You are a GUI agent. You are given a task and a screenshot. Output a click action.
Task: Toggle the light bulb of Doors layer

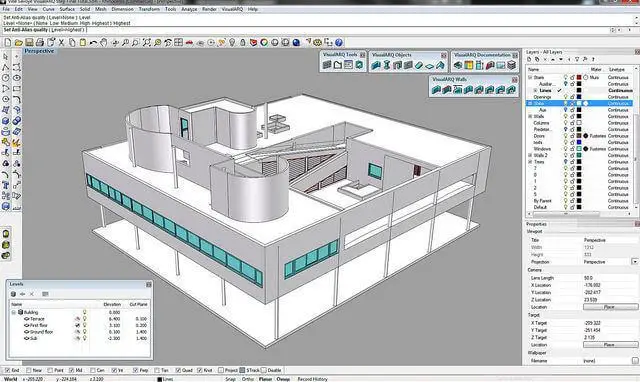[566, 135]
